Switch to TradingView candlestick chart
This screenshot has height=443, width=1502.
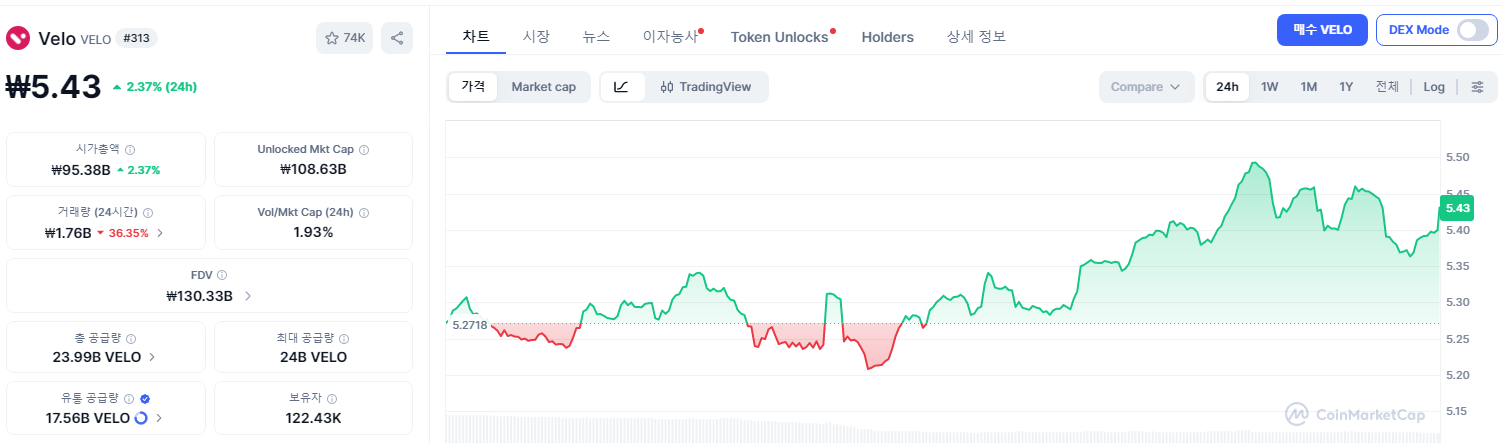(x=706, y=87)
